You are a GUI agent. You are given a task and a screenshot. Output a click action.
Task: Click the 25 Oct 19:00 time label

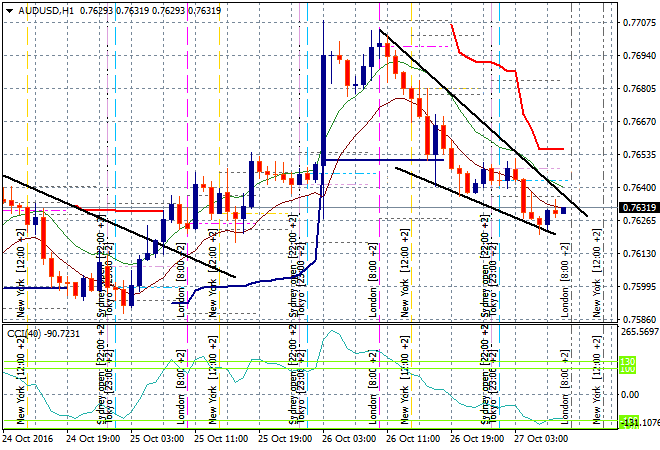285,439
